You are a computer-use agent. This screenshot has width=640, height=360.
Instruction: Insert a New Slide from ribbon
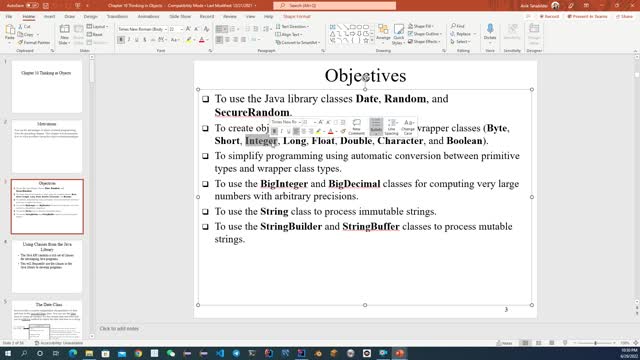click(64, 34)
